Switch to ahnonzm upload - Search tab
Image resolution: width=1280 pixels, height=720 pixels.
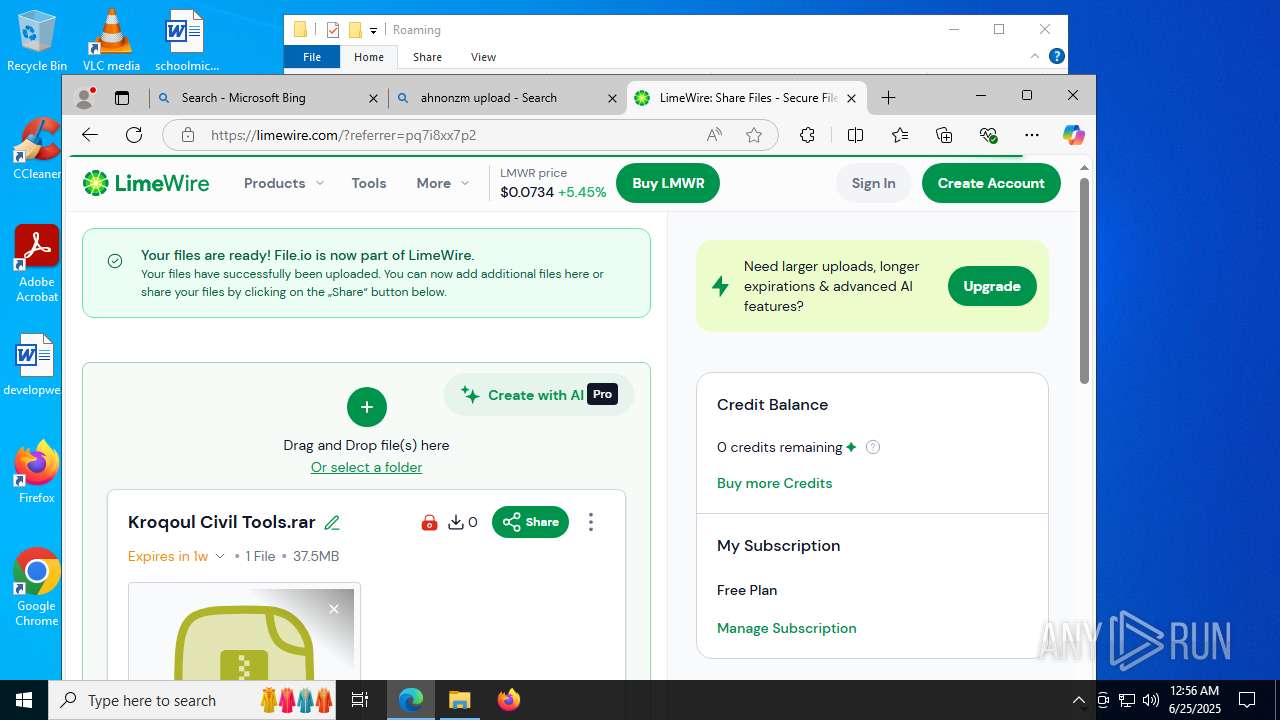[x=507, y=98]
